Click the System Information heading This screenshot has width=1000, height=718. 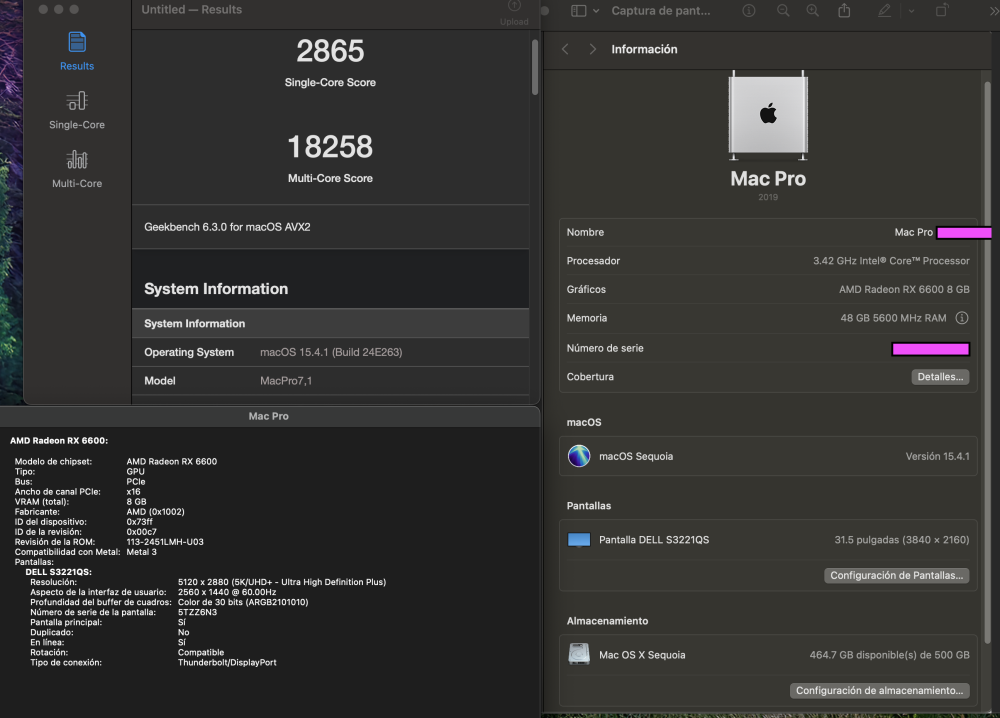[216, 289]
